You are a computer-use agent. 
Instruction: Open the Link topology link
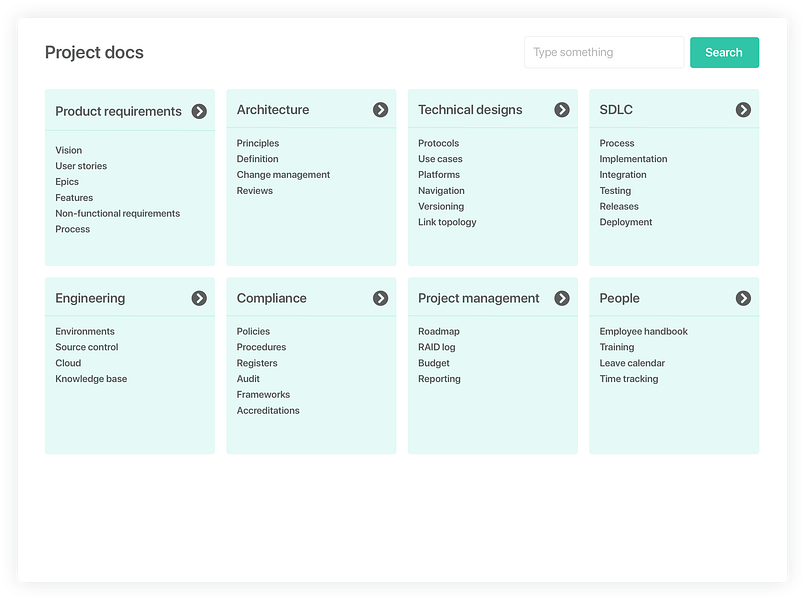447,222
